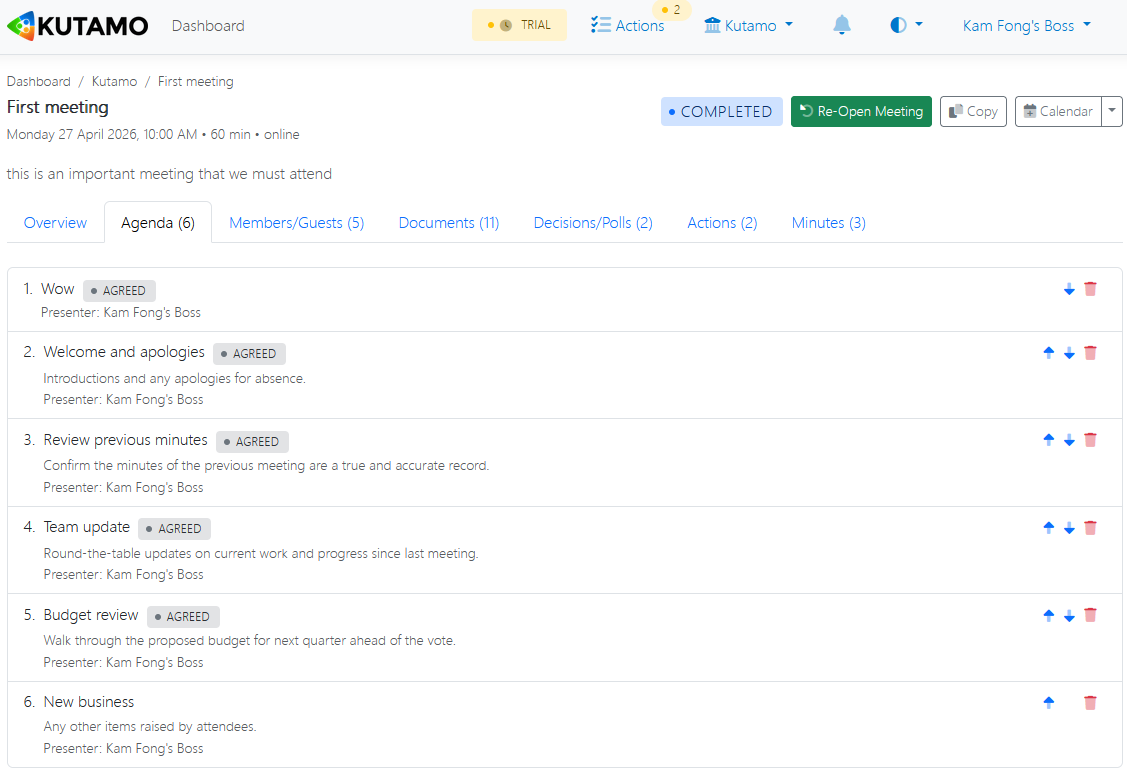
Task: Move 'Review previous minutes' up
Action: (1049, 440)
